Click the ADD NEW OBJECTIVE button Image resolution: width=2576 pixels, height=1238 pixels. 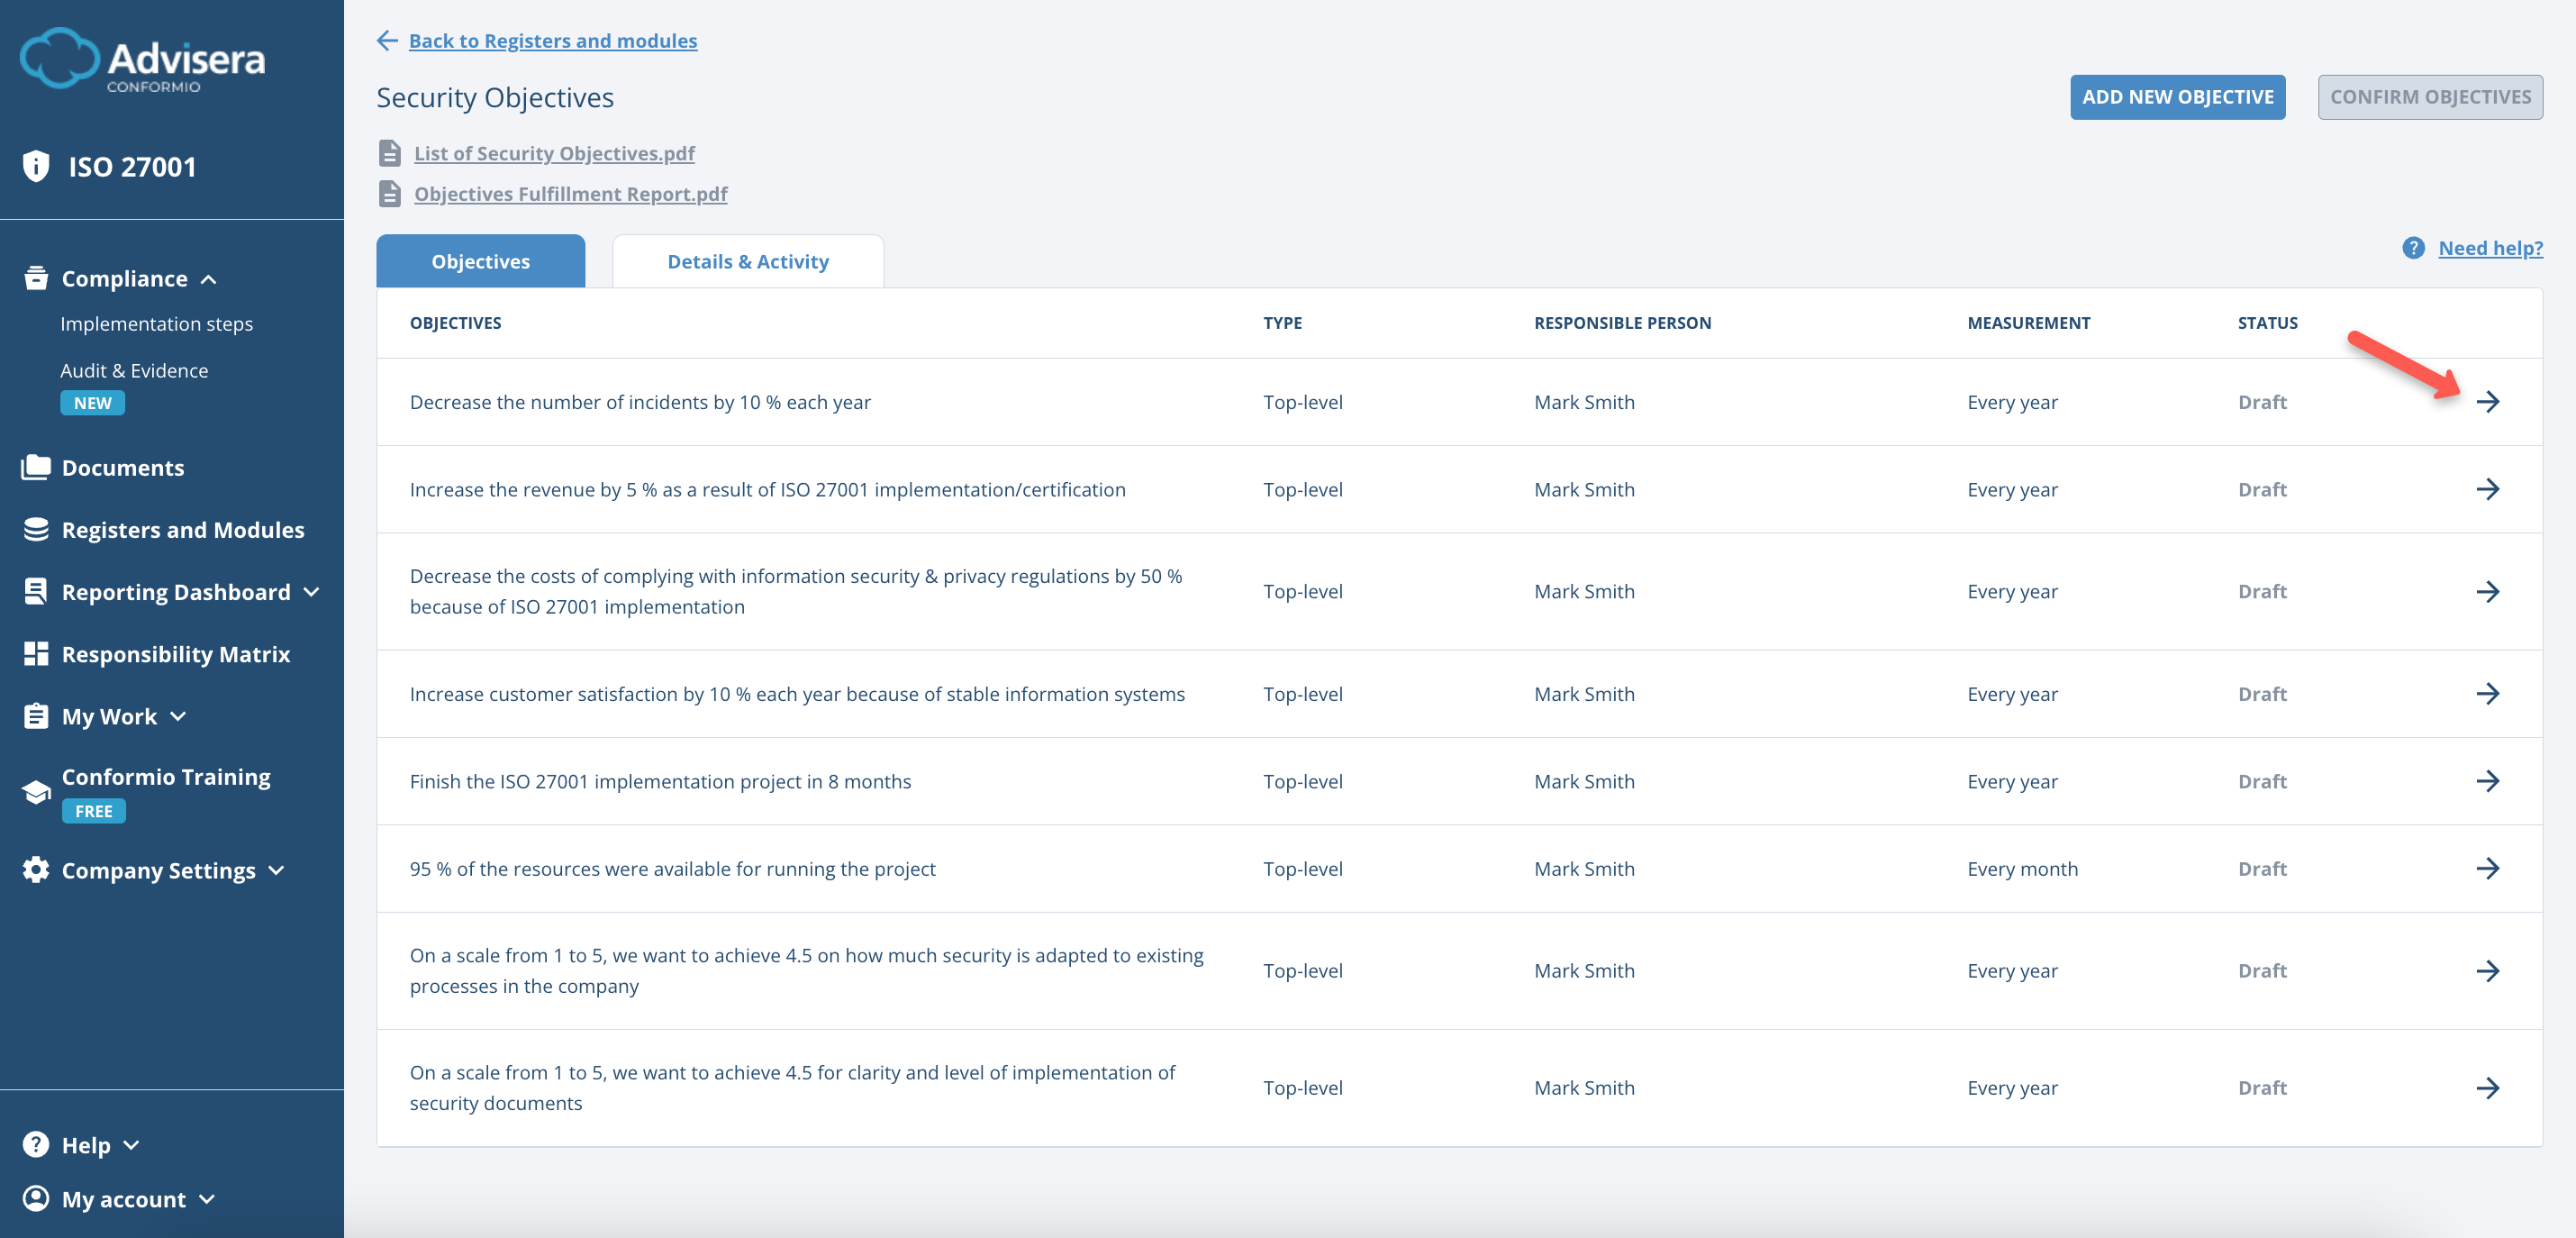pos(2178,96)
